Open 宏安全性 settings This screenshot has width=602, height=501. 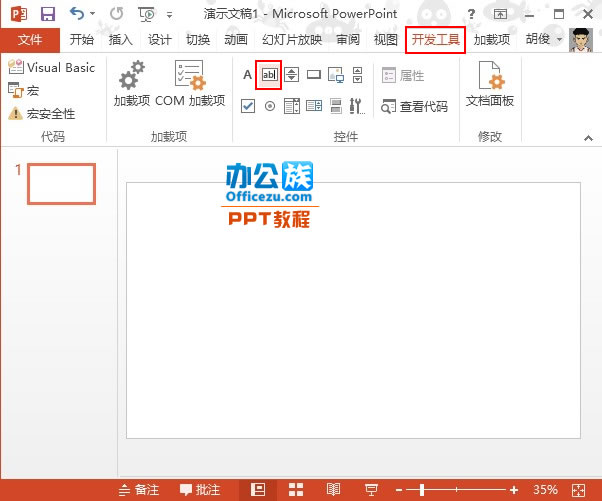pos(41,114)
